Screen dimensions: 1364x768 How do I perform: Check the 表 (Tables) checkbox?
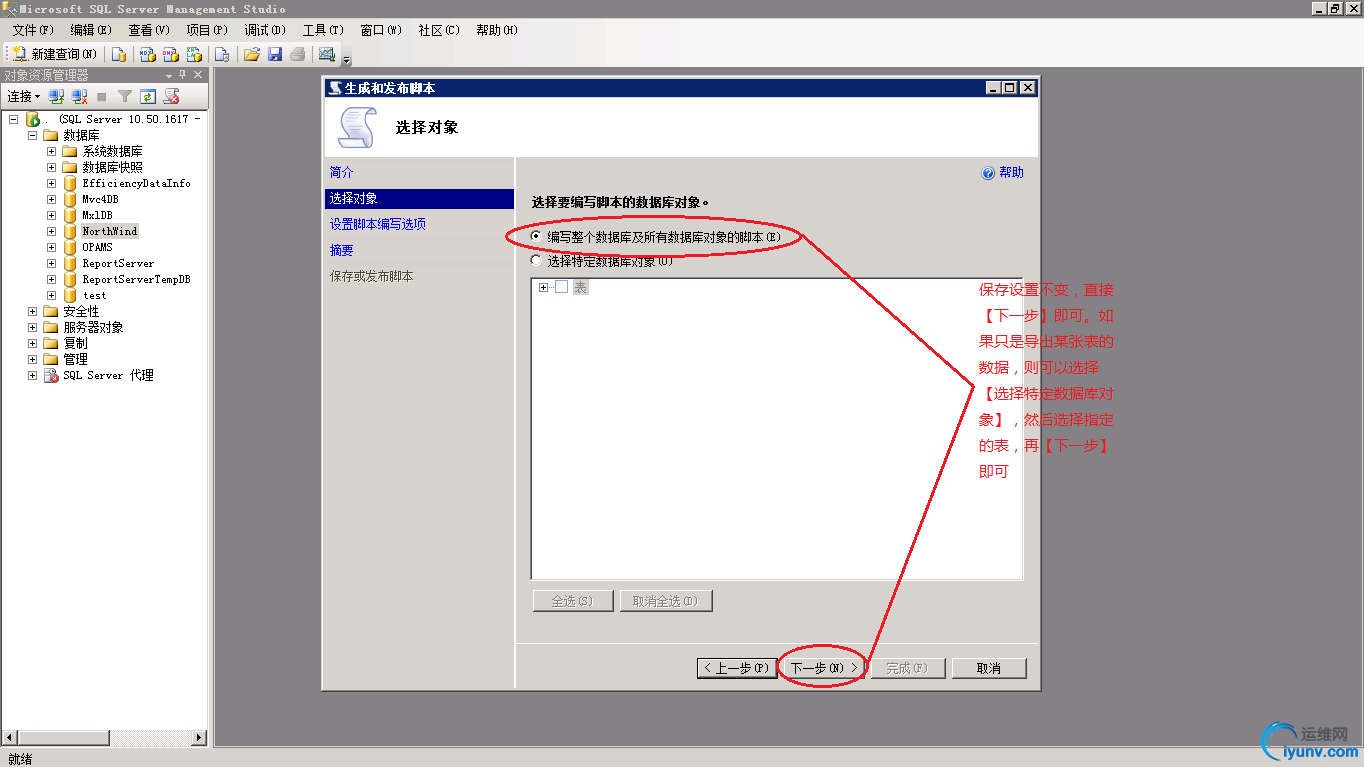(x=562, y=287)
